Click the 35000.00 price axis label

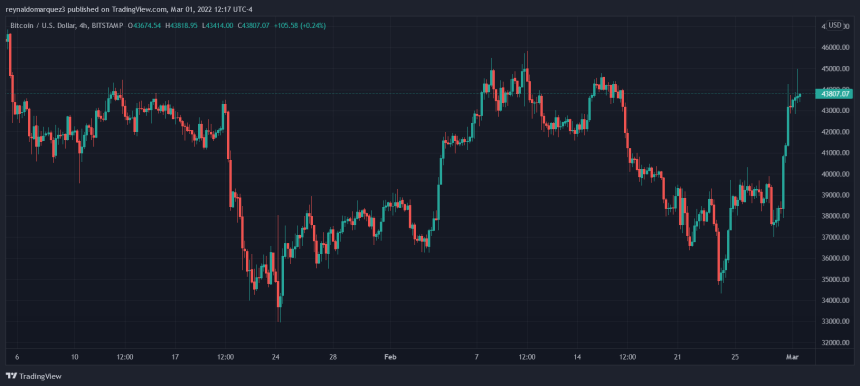coord(836,280)
